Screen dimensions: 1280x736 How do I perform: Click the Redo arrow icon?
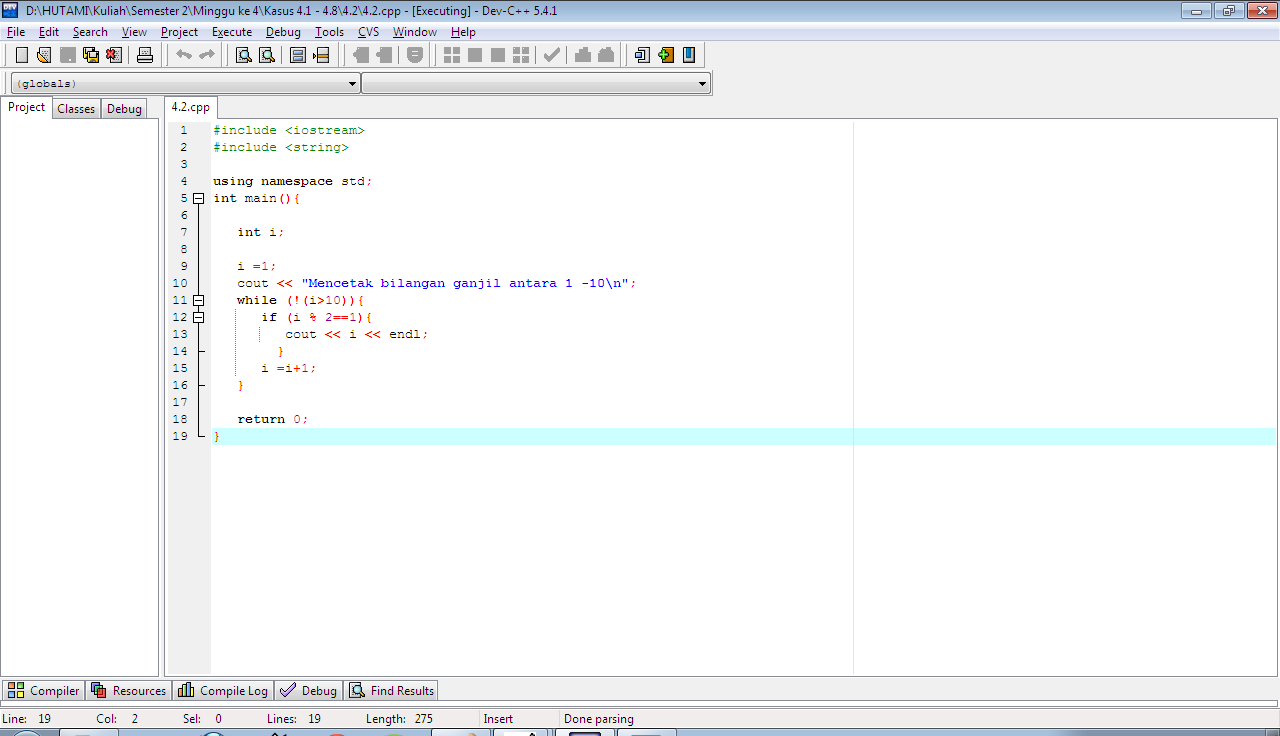(207, 55)
